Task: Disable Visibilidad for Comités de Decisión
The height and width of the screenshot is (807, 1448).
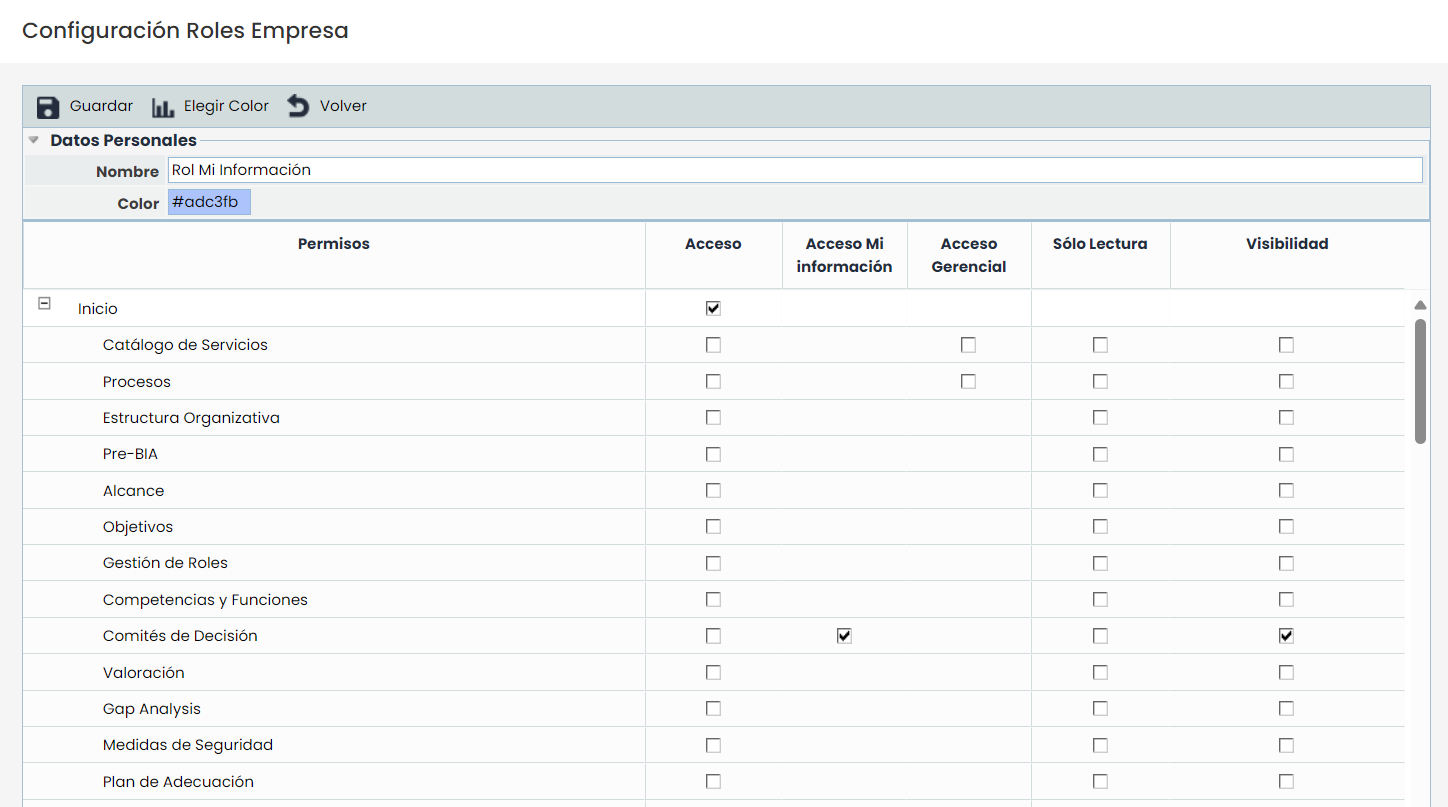Action: [x=1286, y=636]
